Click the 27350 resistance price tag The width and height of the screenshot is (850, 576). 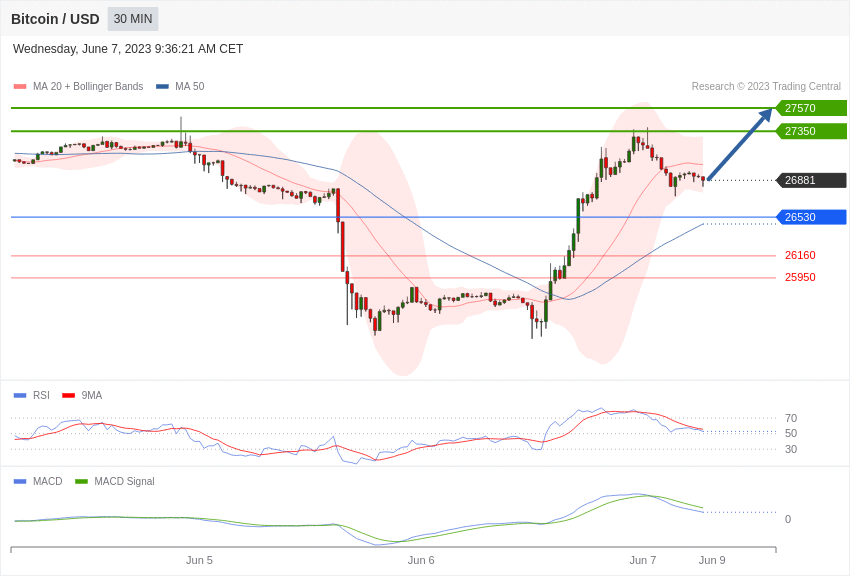[x=811, y=131]
